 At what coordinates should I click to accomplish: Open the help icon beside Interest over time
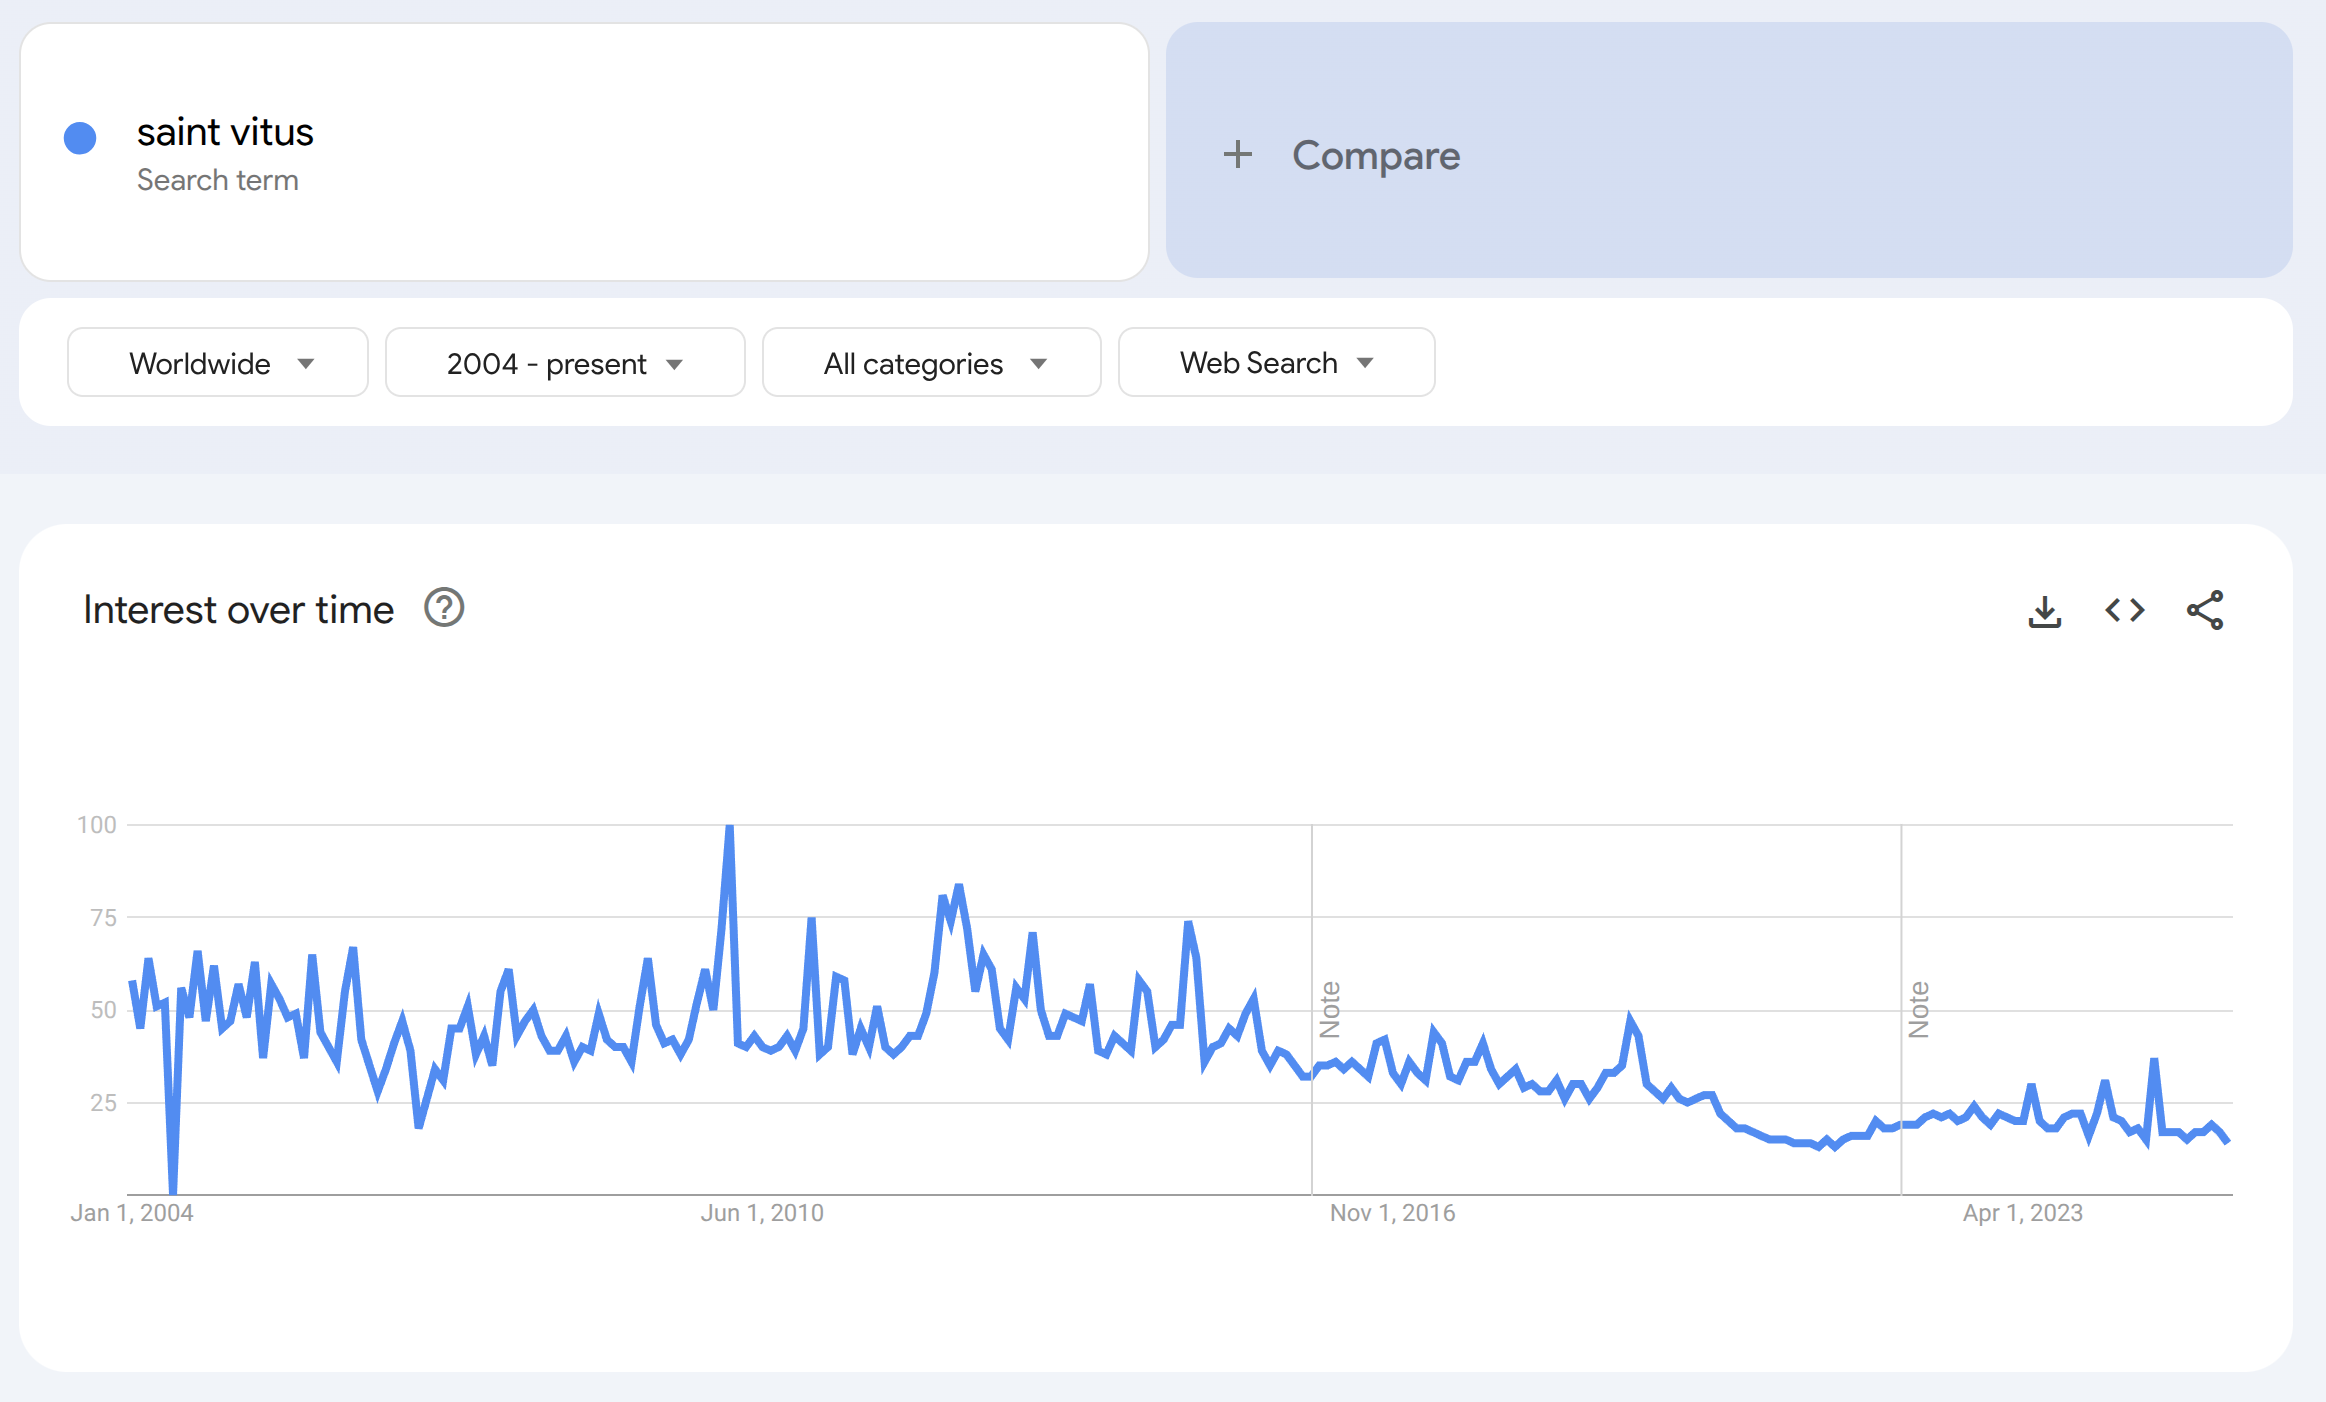[x=444, y=608]
